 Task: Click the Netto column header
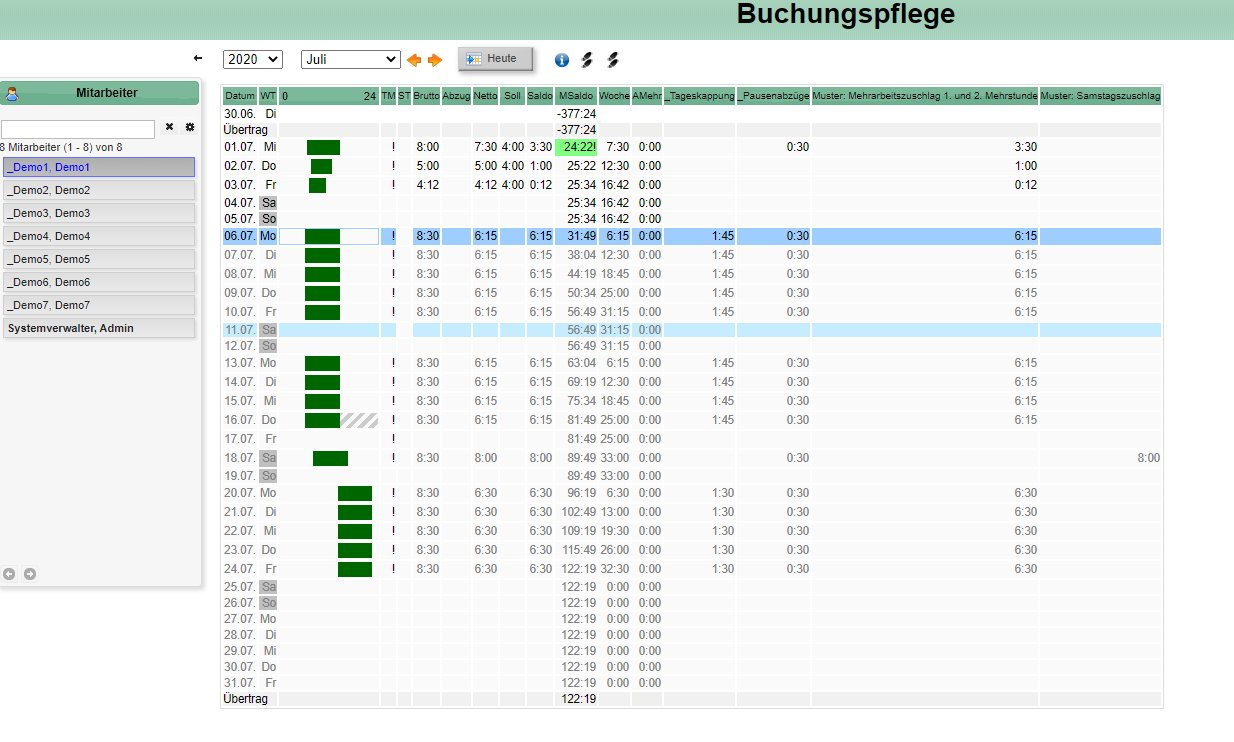pos(485,97)
